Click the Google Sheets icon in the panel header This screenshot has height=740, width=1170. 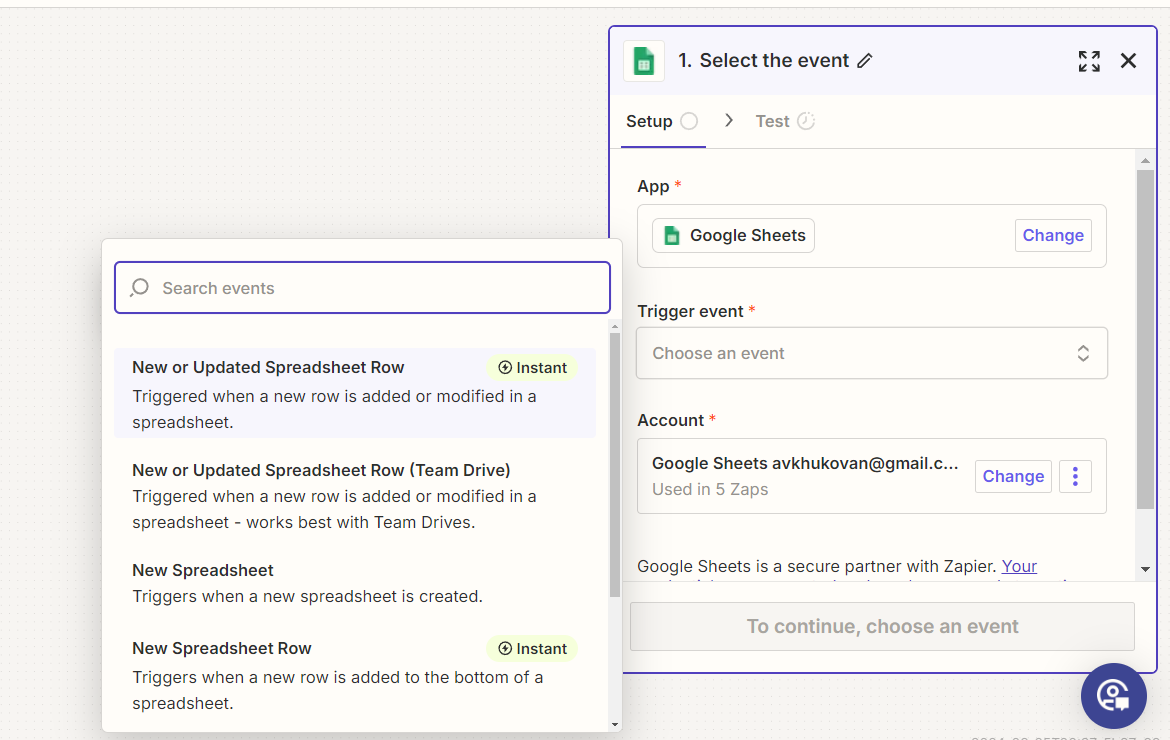tap(644, 61)
